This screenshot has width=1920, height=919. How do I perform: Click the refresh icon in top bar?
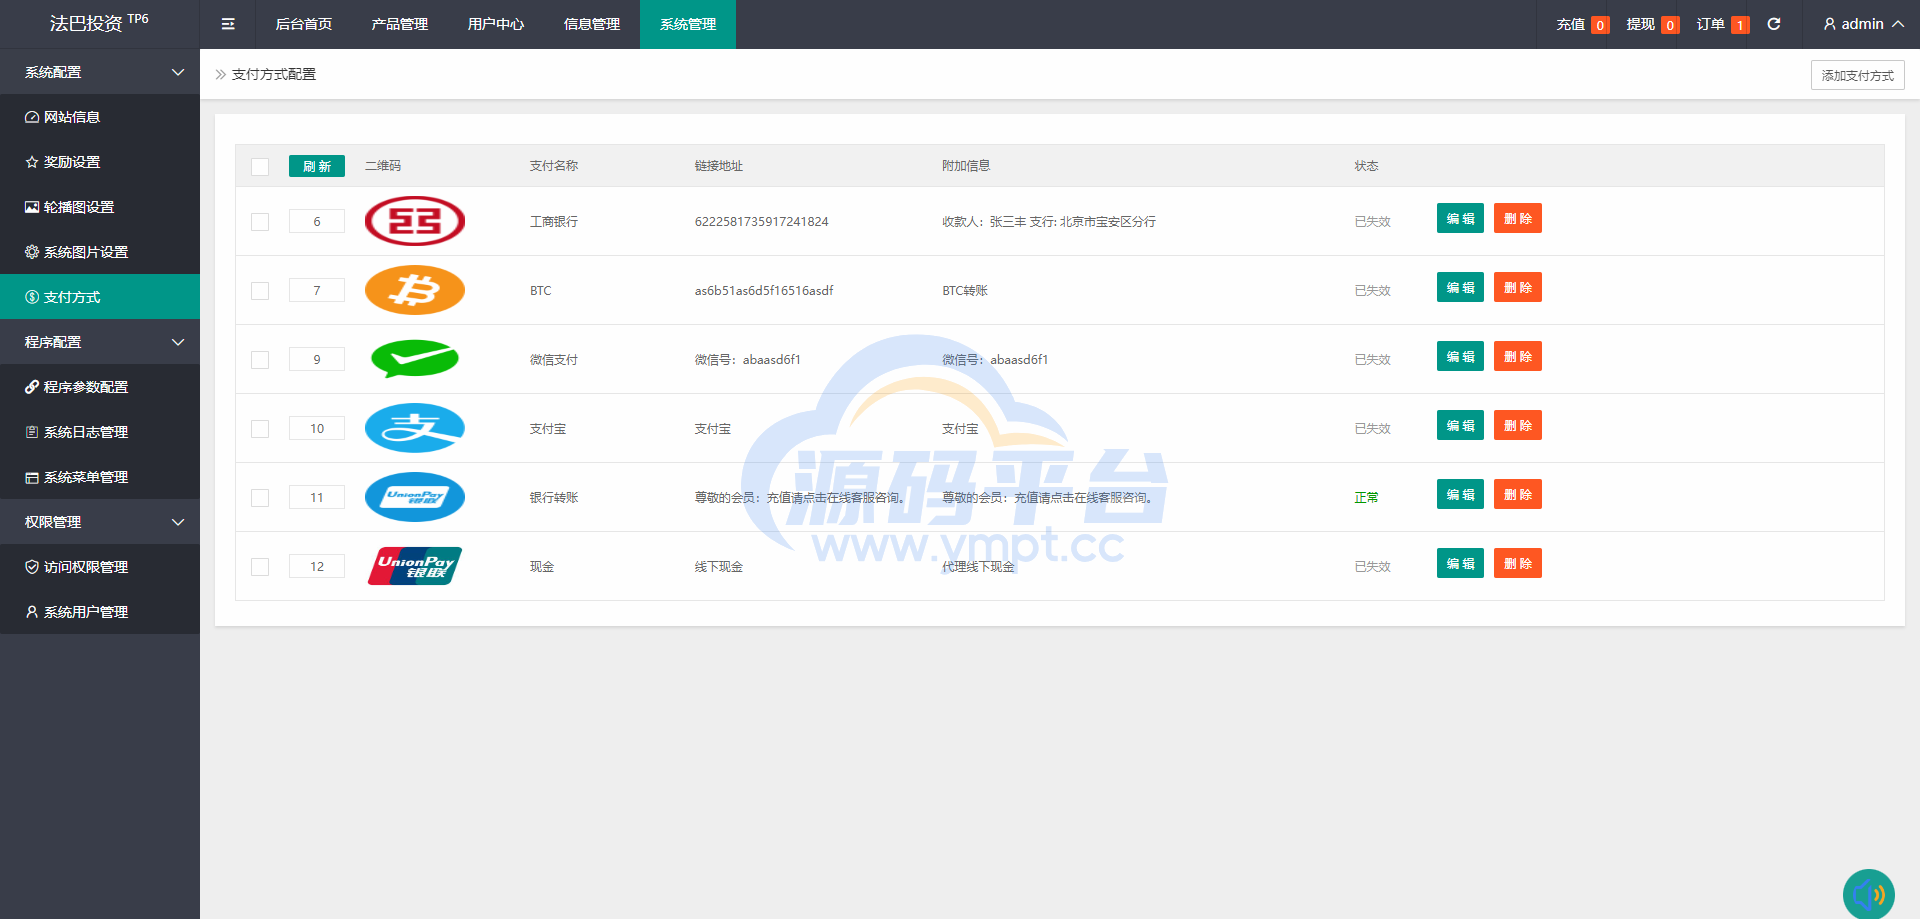tap(1774, 24)
